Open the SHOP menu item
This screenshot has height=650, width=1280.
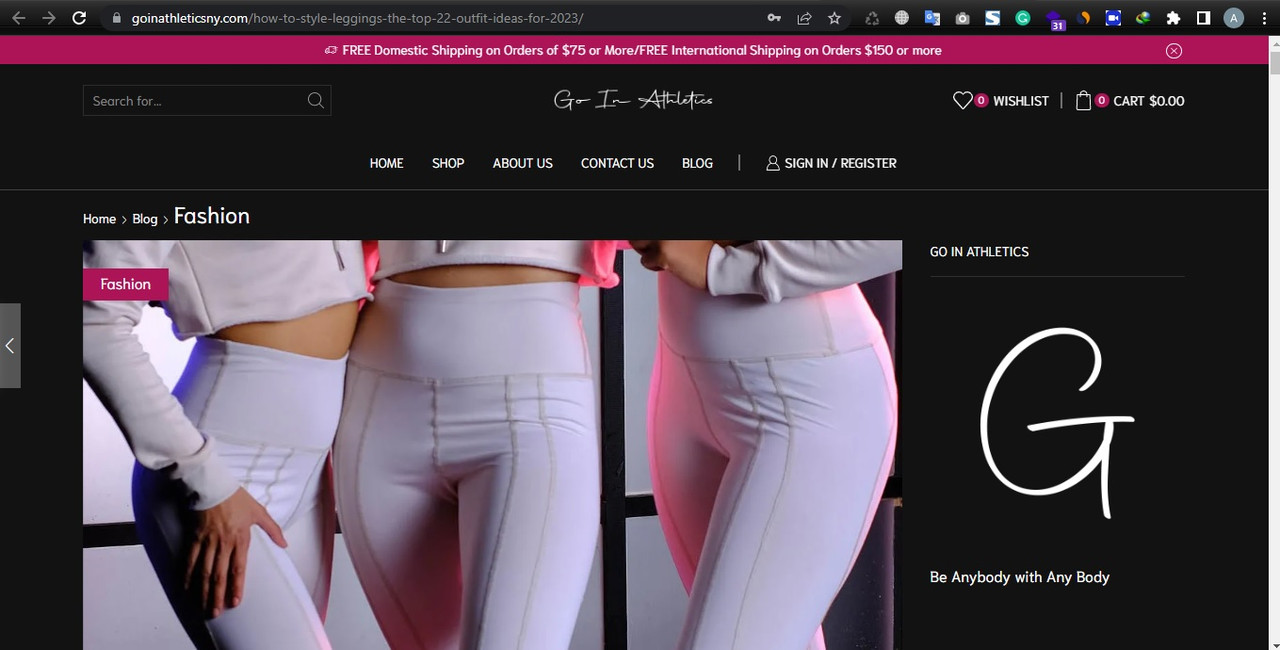click(x=448, y=163)
